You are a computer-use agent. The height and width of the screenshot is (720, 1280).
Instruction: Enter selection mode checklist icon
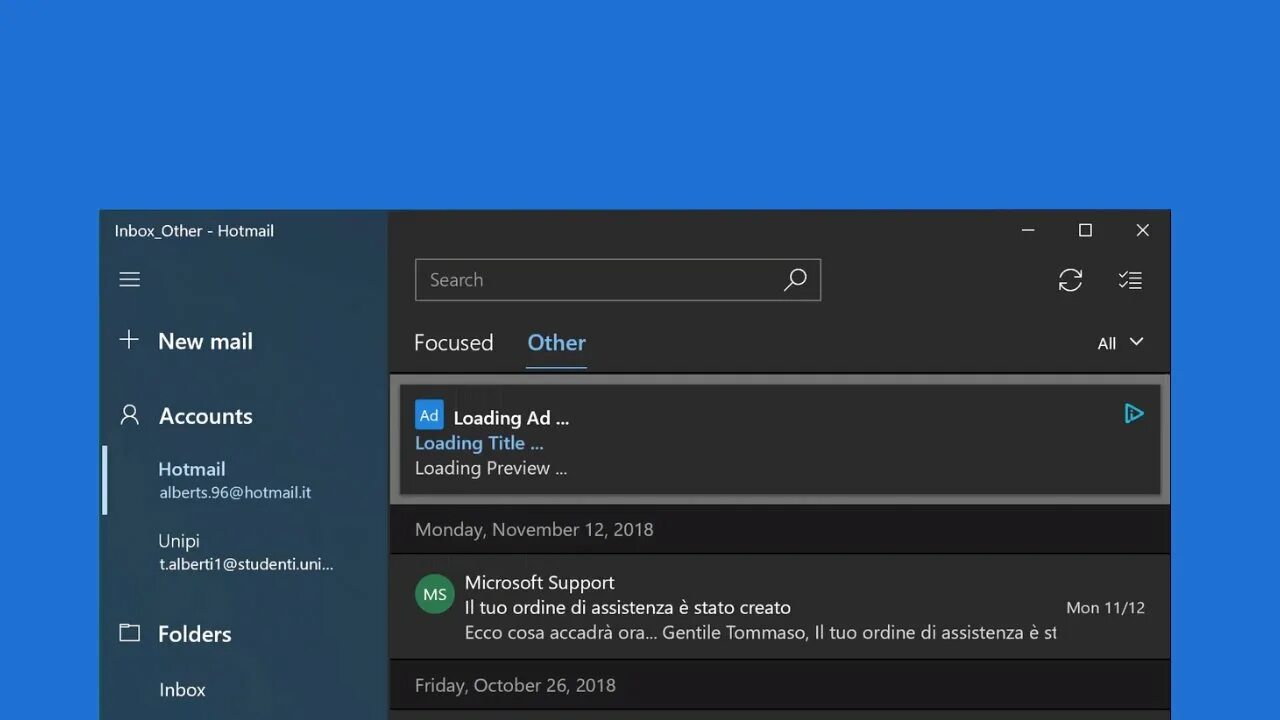[1130, 280]
